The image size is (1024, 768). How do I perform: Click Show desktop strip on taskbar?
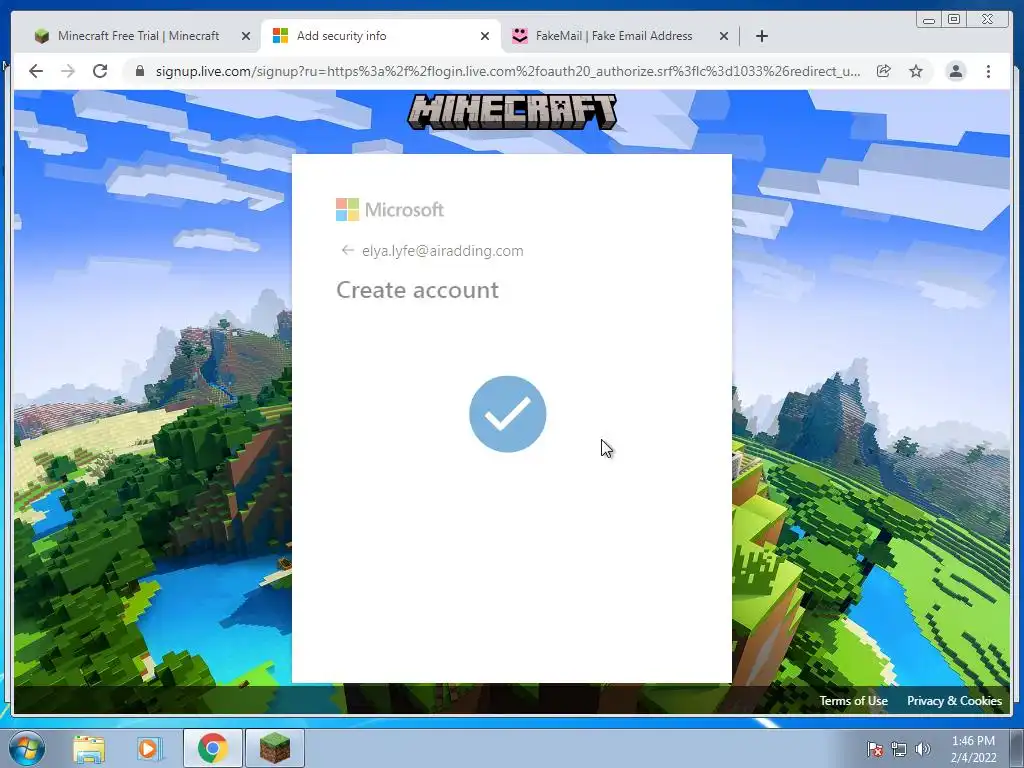pos(1017,748)
